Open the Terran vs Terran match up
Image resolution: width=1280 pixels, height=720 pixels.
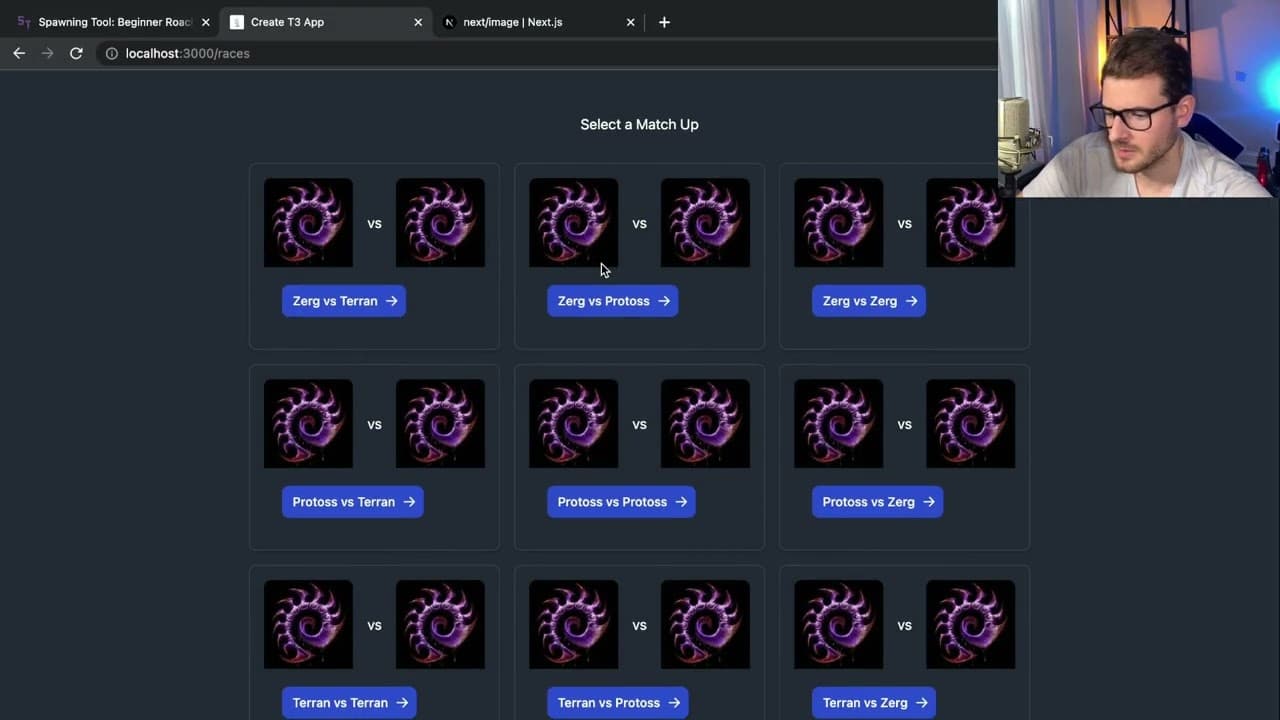tap(349, 703)
